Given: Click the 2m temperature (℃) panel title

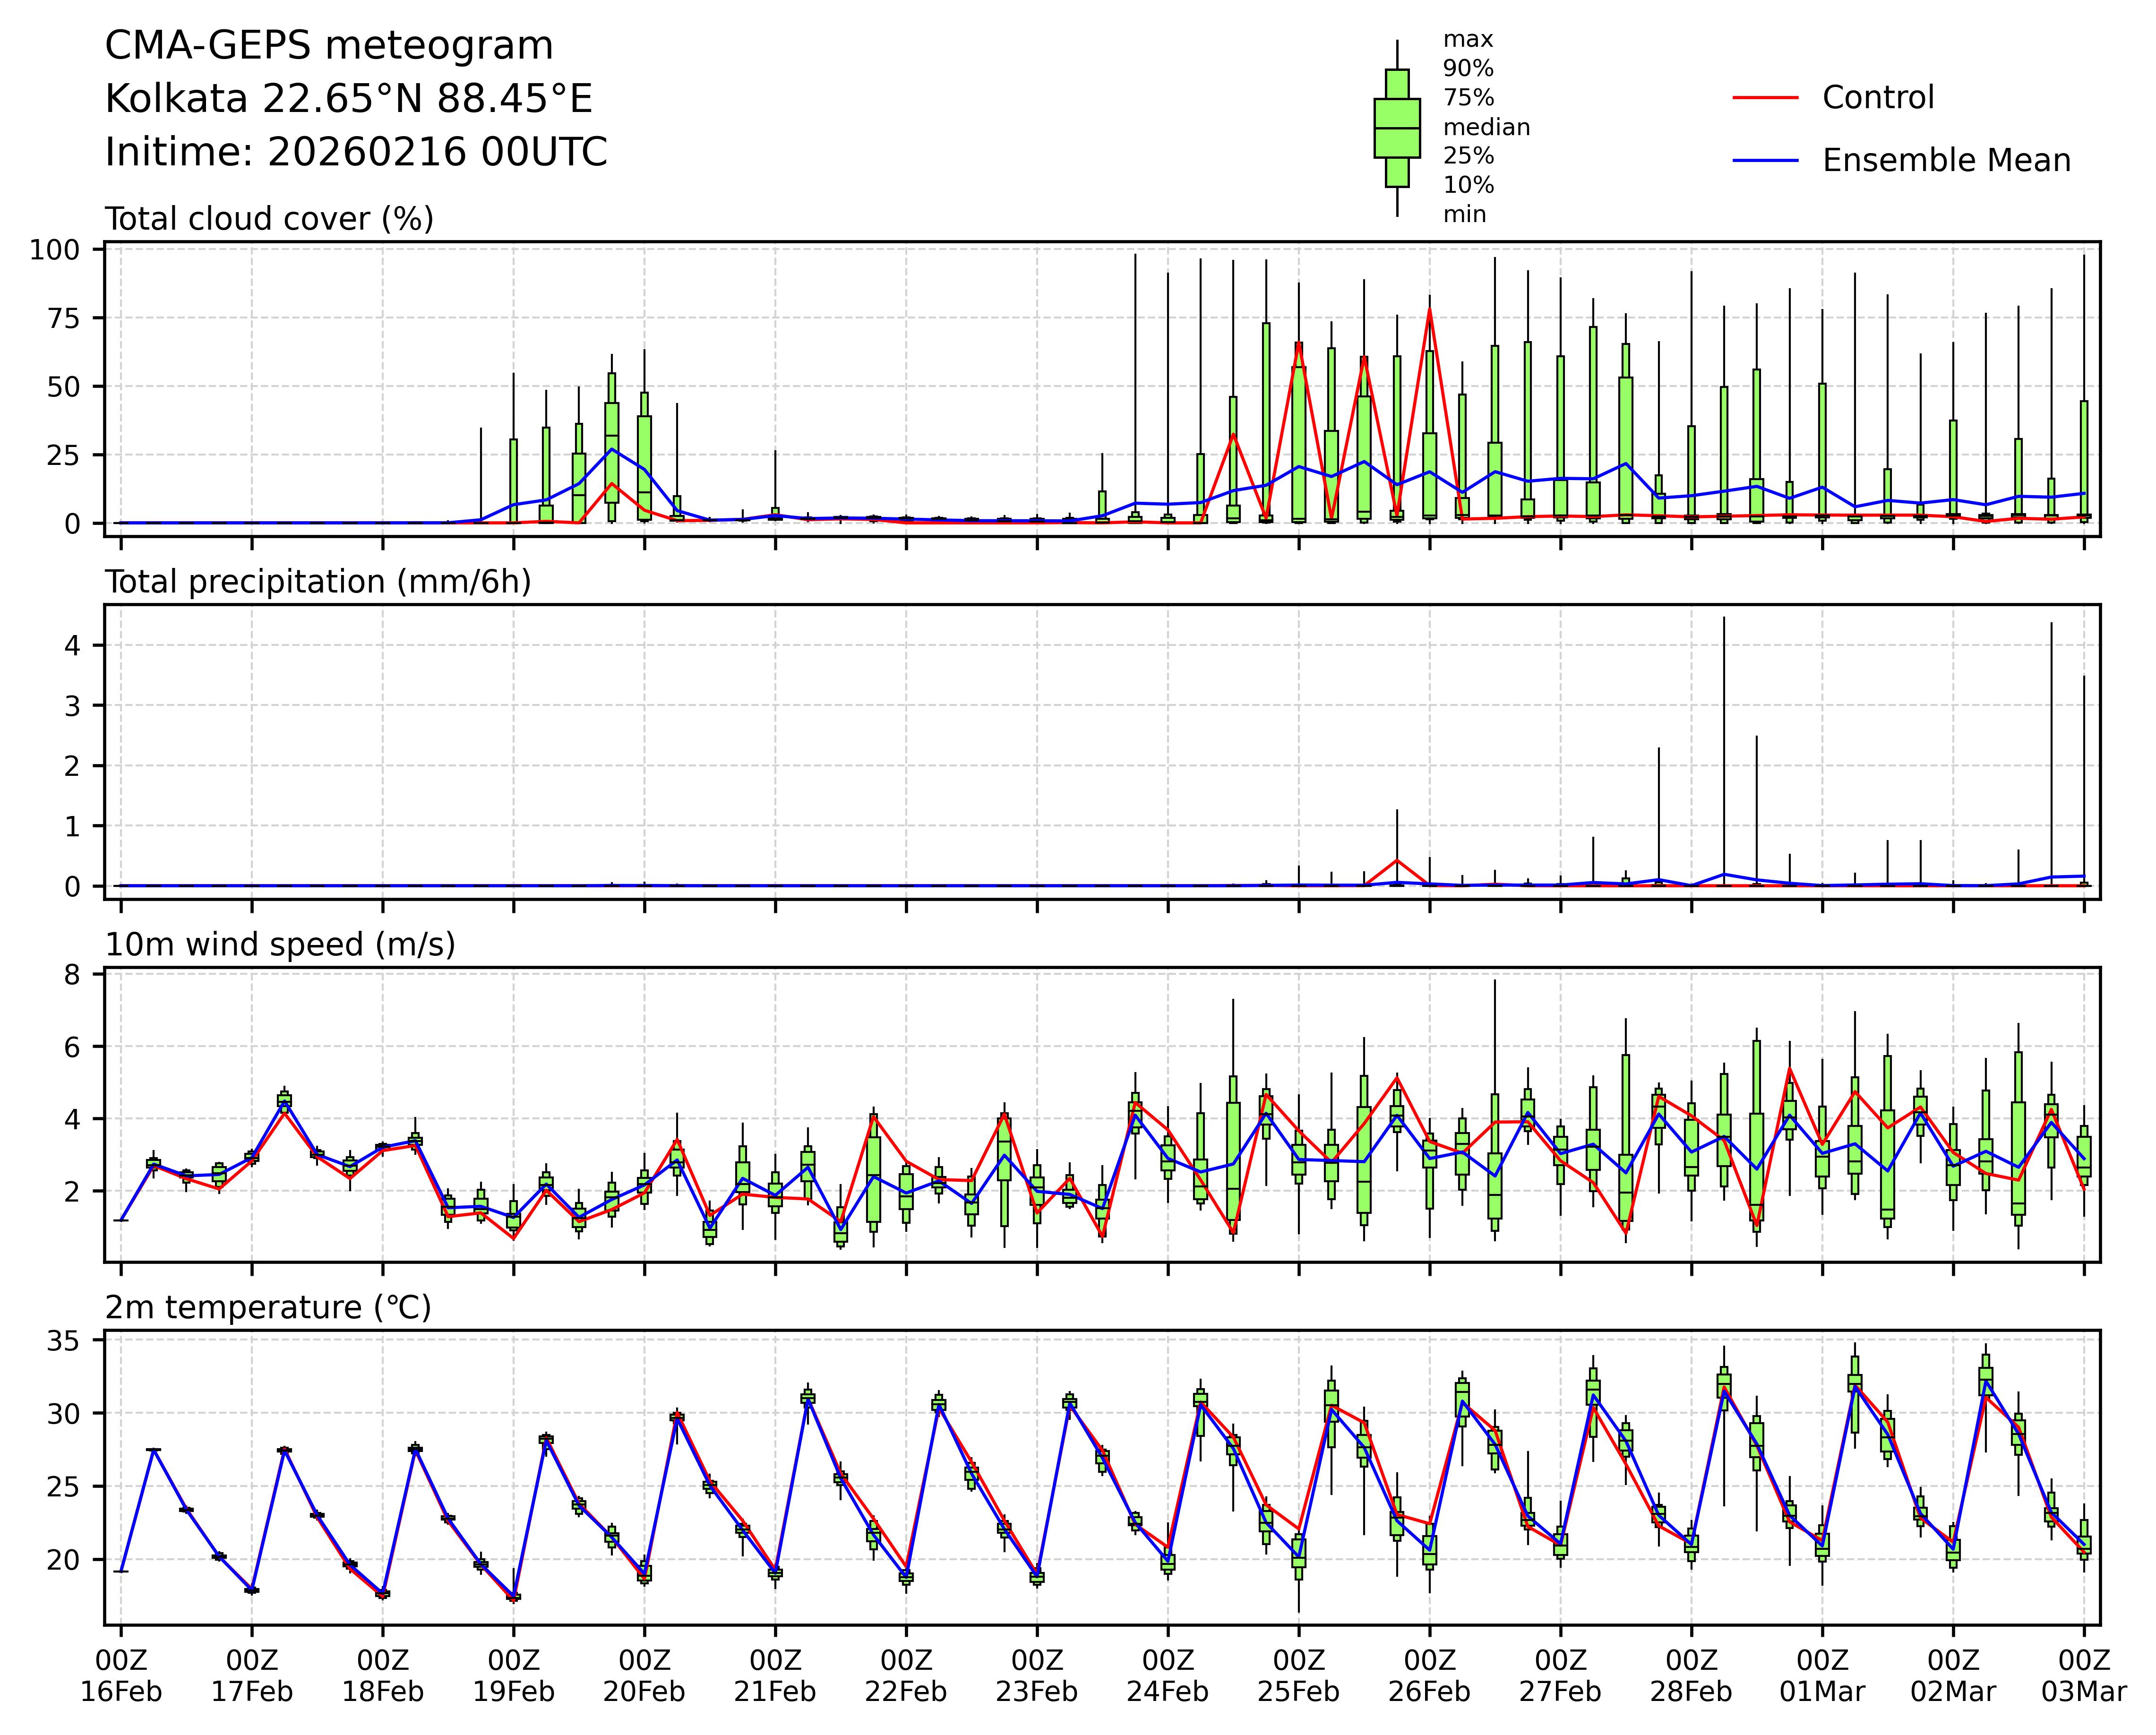Looking at the screenshot, I should click(268, 1308).
